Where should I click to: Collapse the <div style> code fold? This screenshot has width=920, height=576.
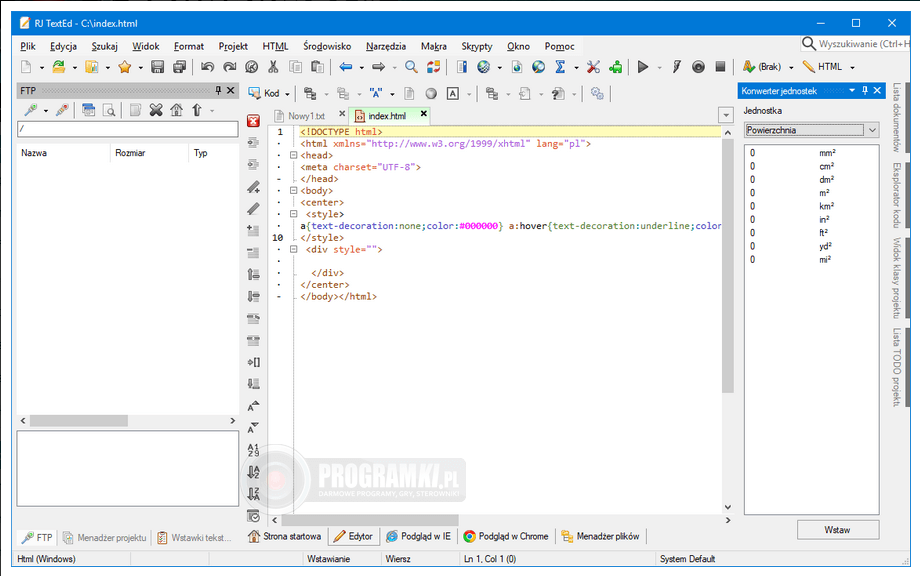click(x=293, y=249)
